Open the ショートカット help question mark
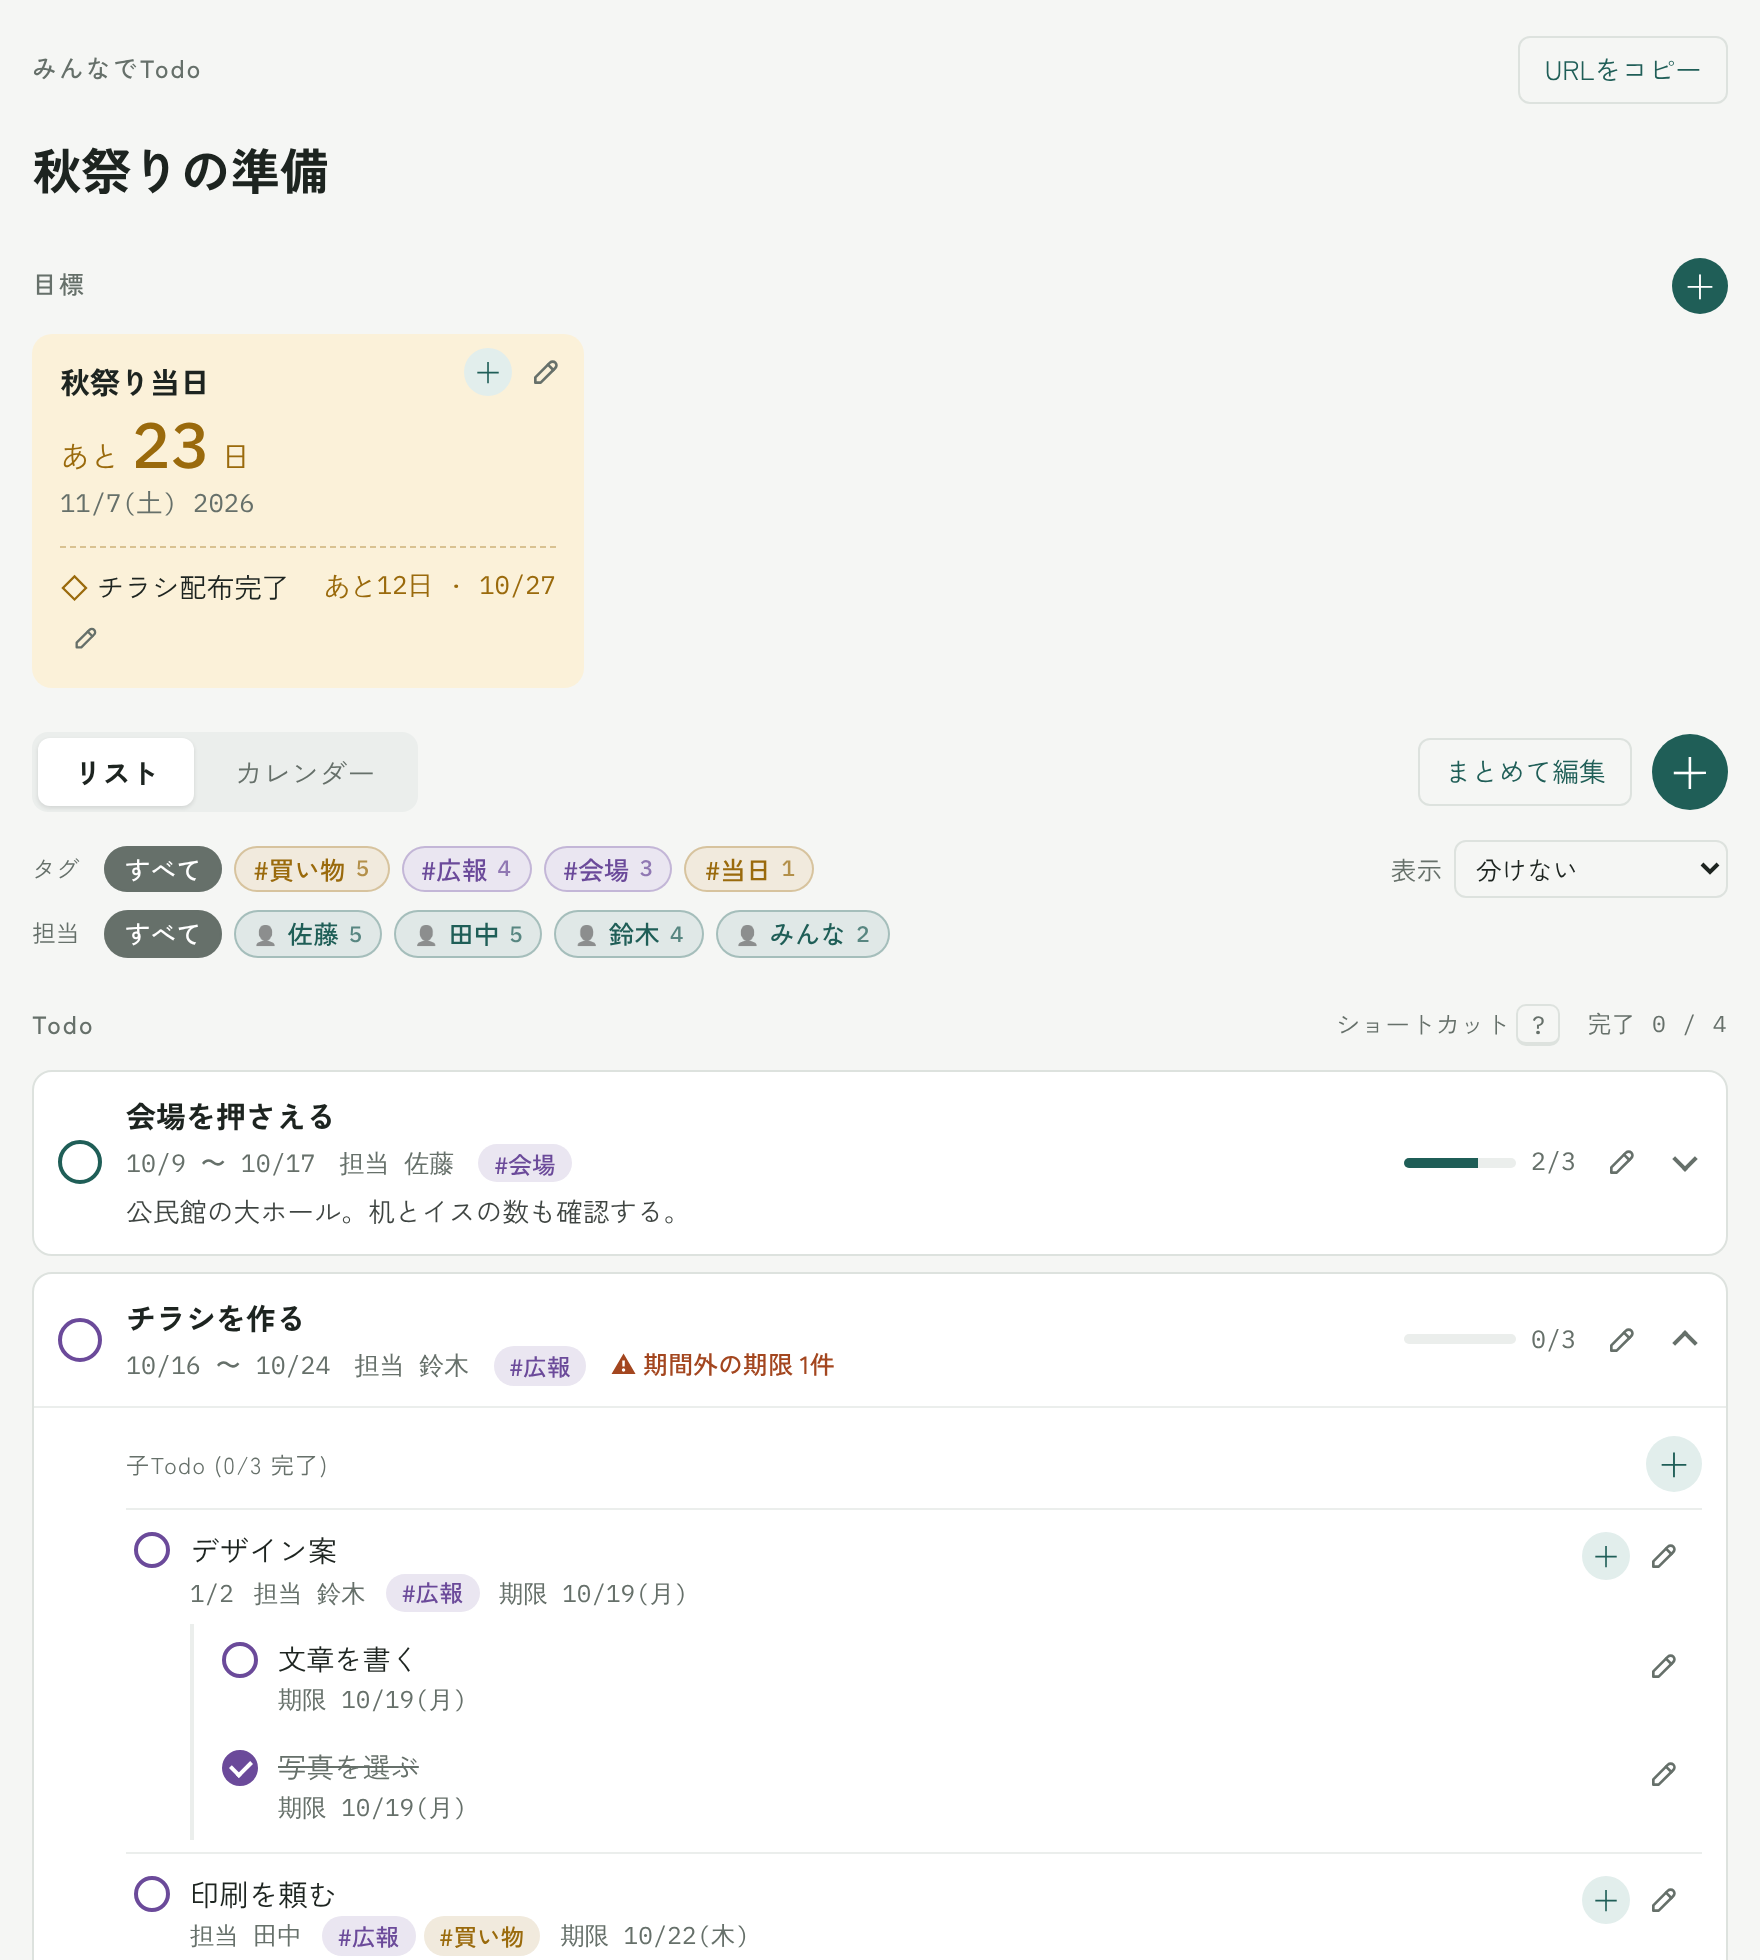 pyautogui.click(x=1538, y=1025)
